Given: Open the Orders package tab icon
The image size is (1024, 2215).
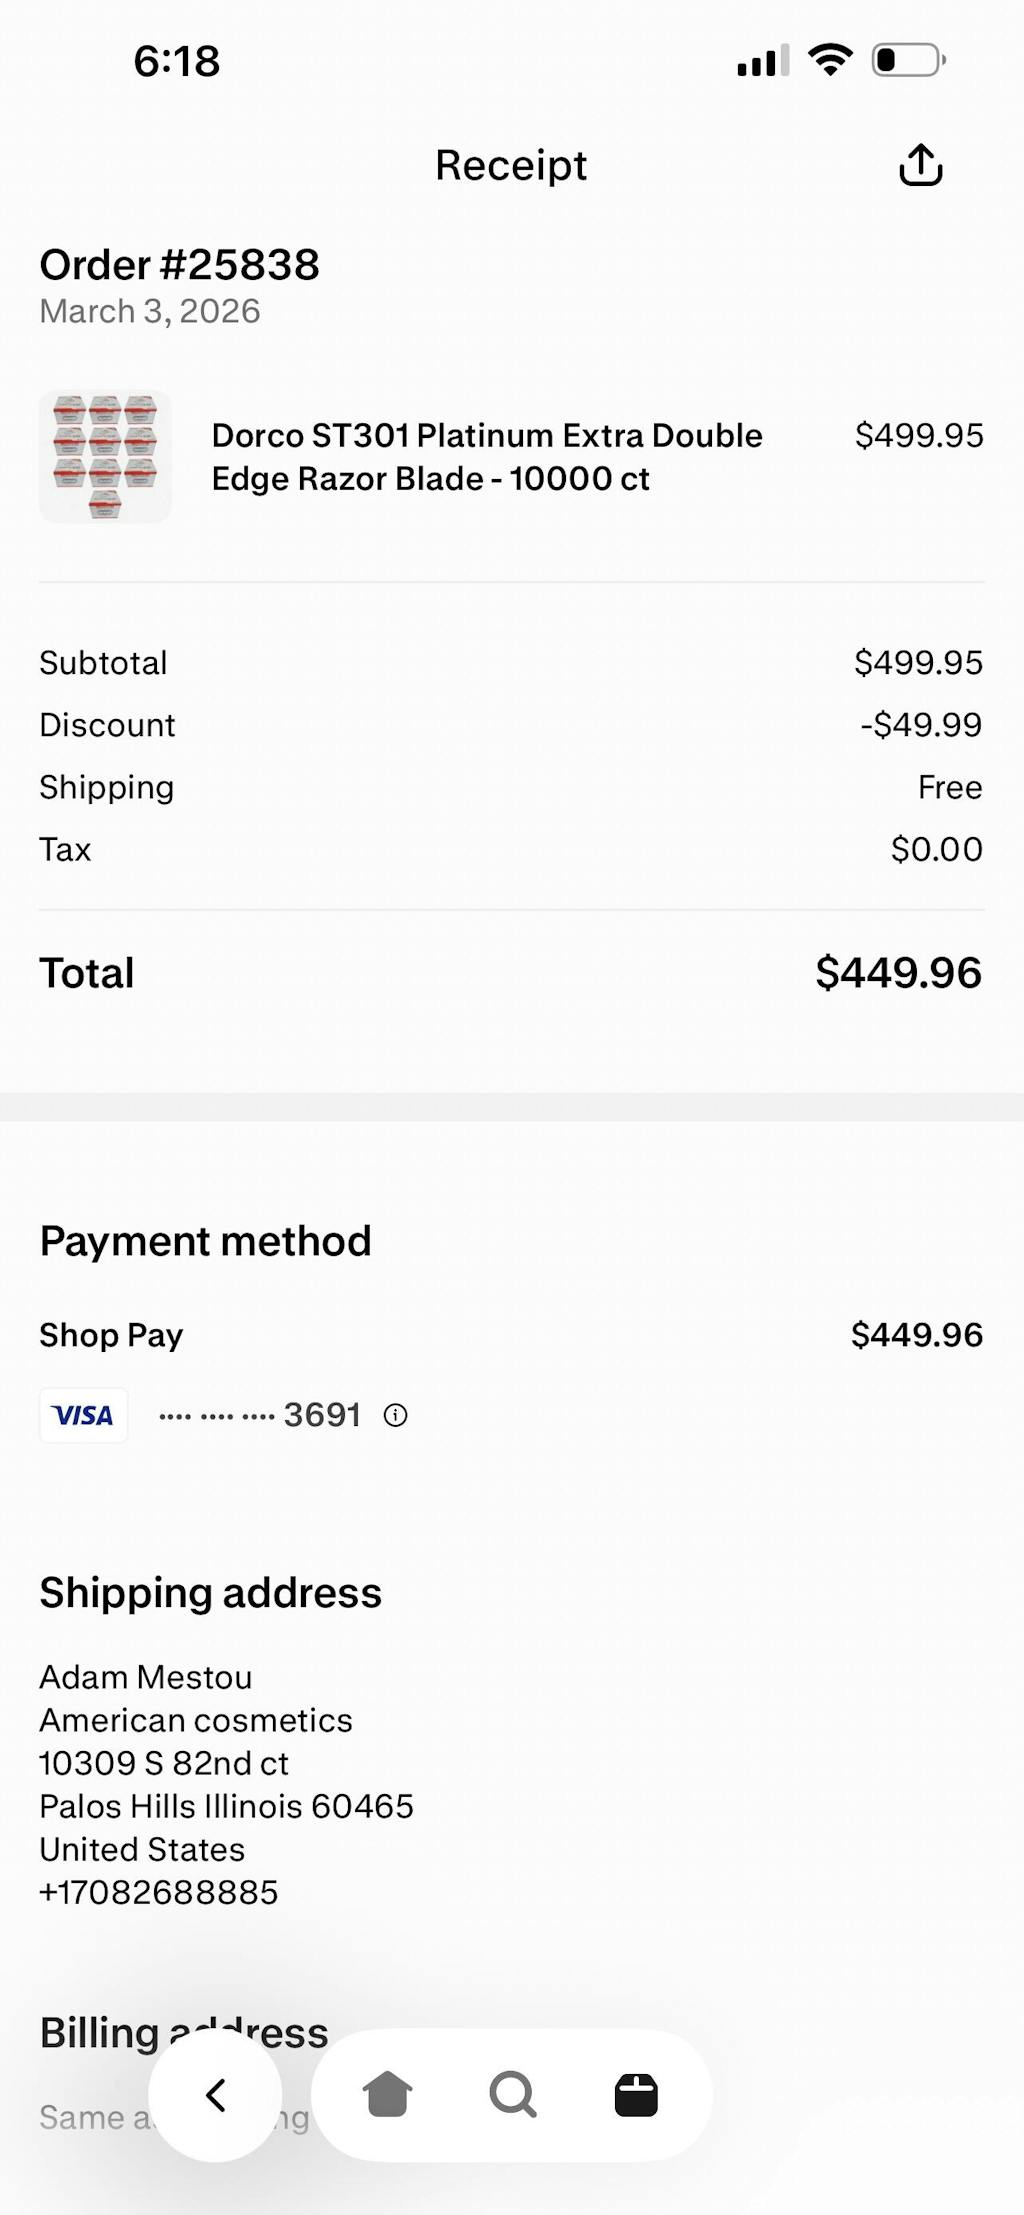Looking at the screenshot, I should (x=636, y=2095).
